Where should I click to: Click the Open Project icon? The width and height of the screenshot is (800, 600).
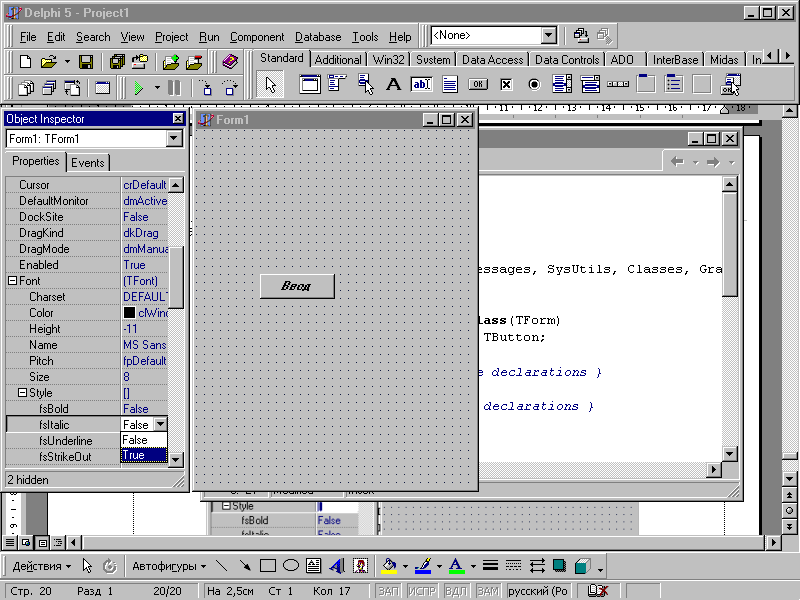click(140, 62)
